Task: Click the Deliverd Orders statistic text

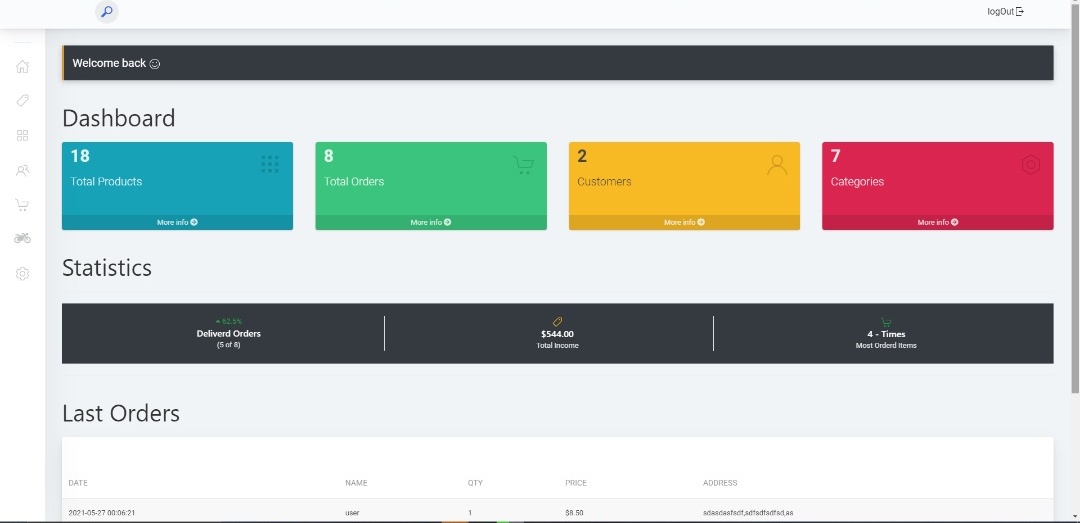Action: tap(229, 334)
